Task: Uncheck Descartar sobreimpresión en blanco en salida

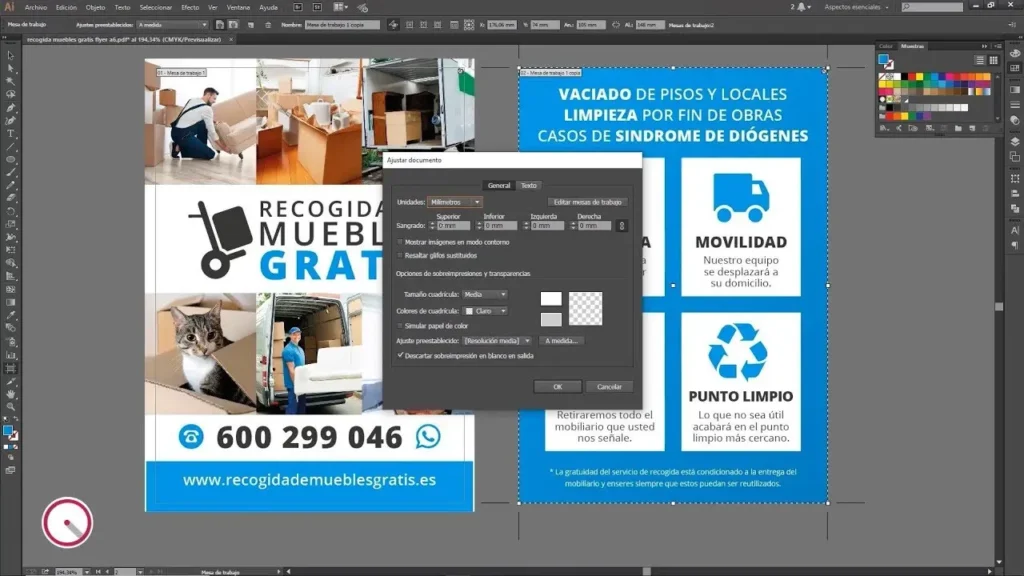Action: pos(401,355)
